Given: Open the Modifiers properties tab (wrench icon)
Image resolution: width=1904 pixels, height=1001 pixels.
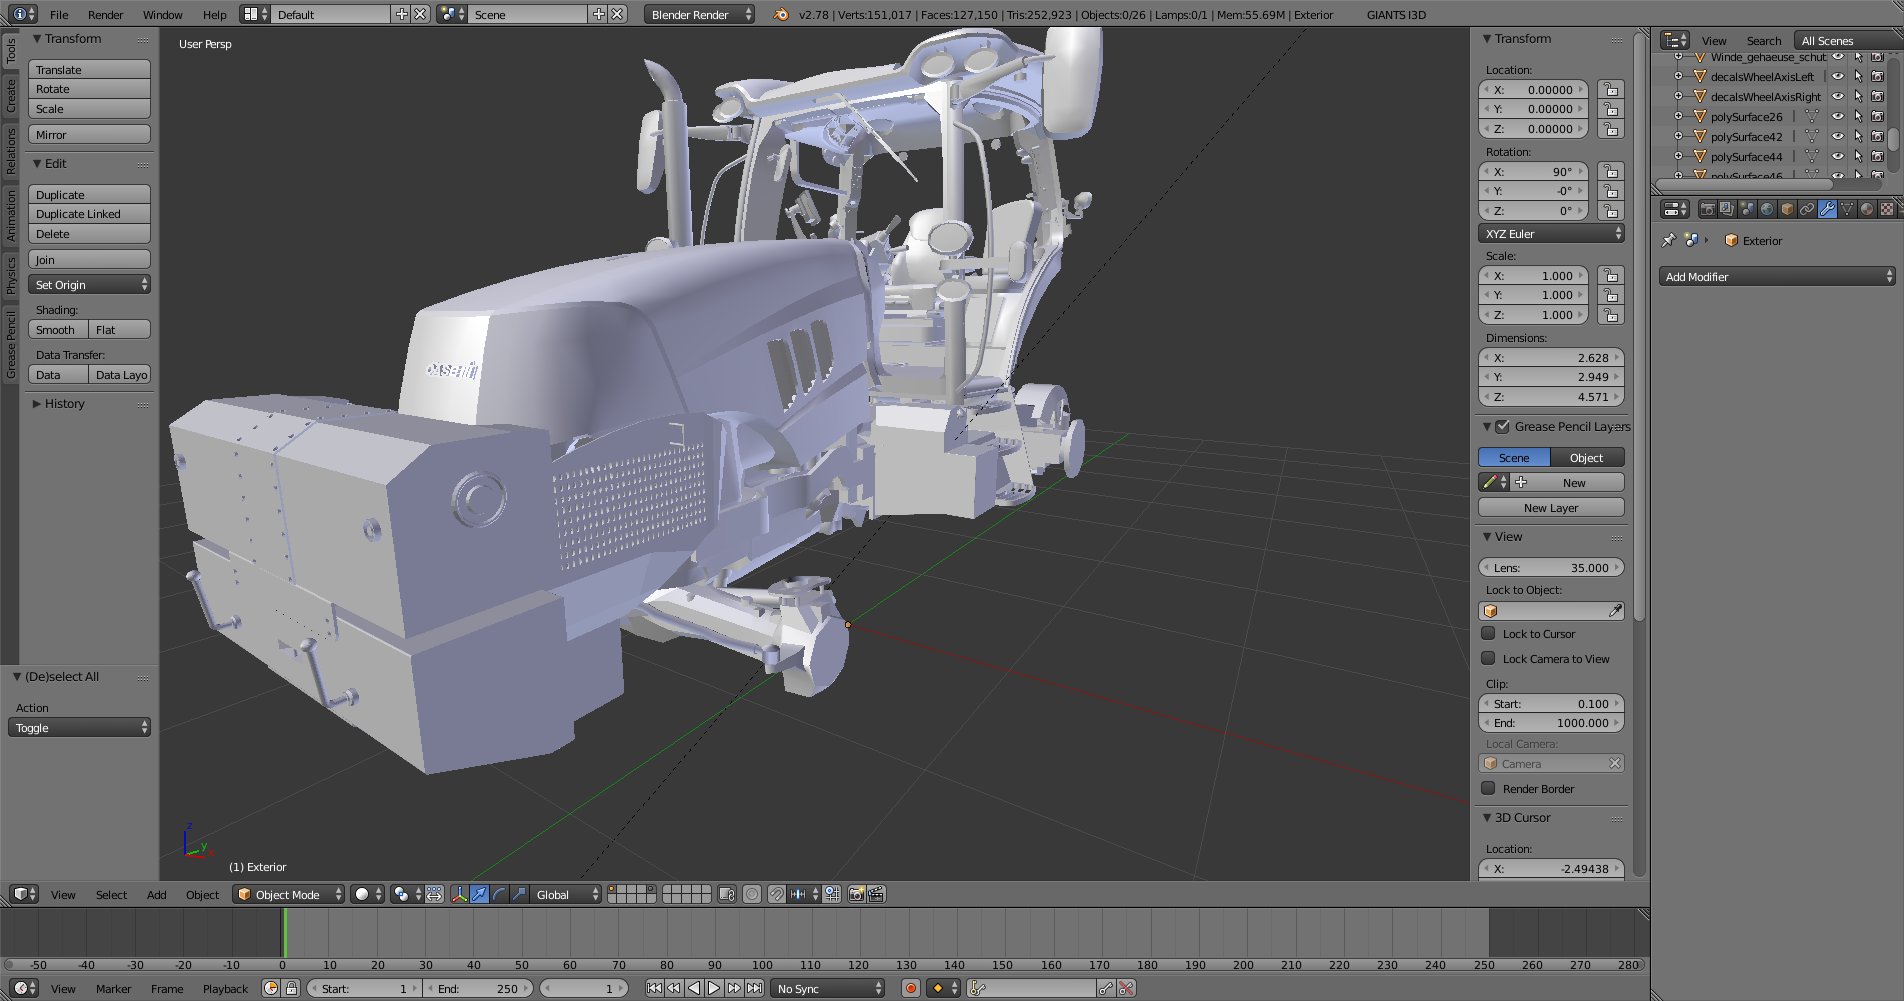Looking at the screenshot, I should [x=1827, y=209].
